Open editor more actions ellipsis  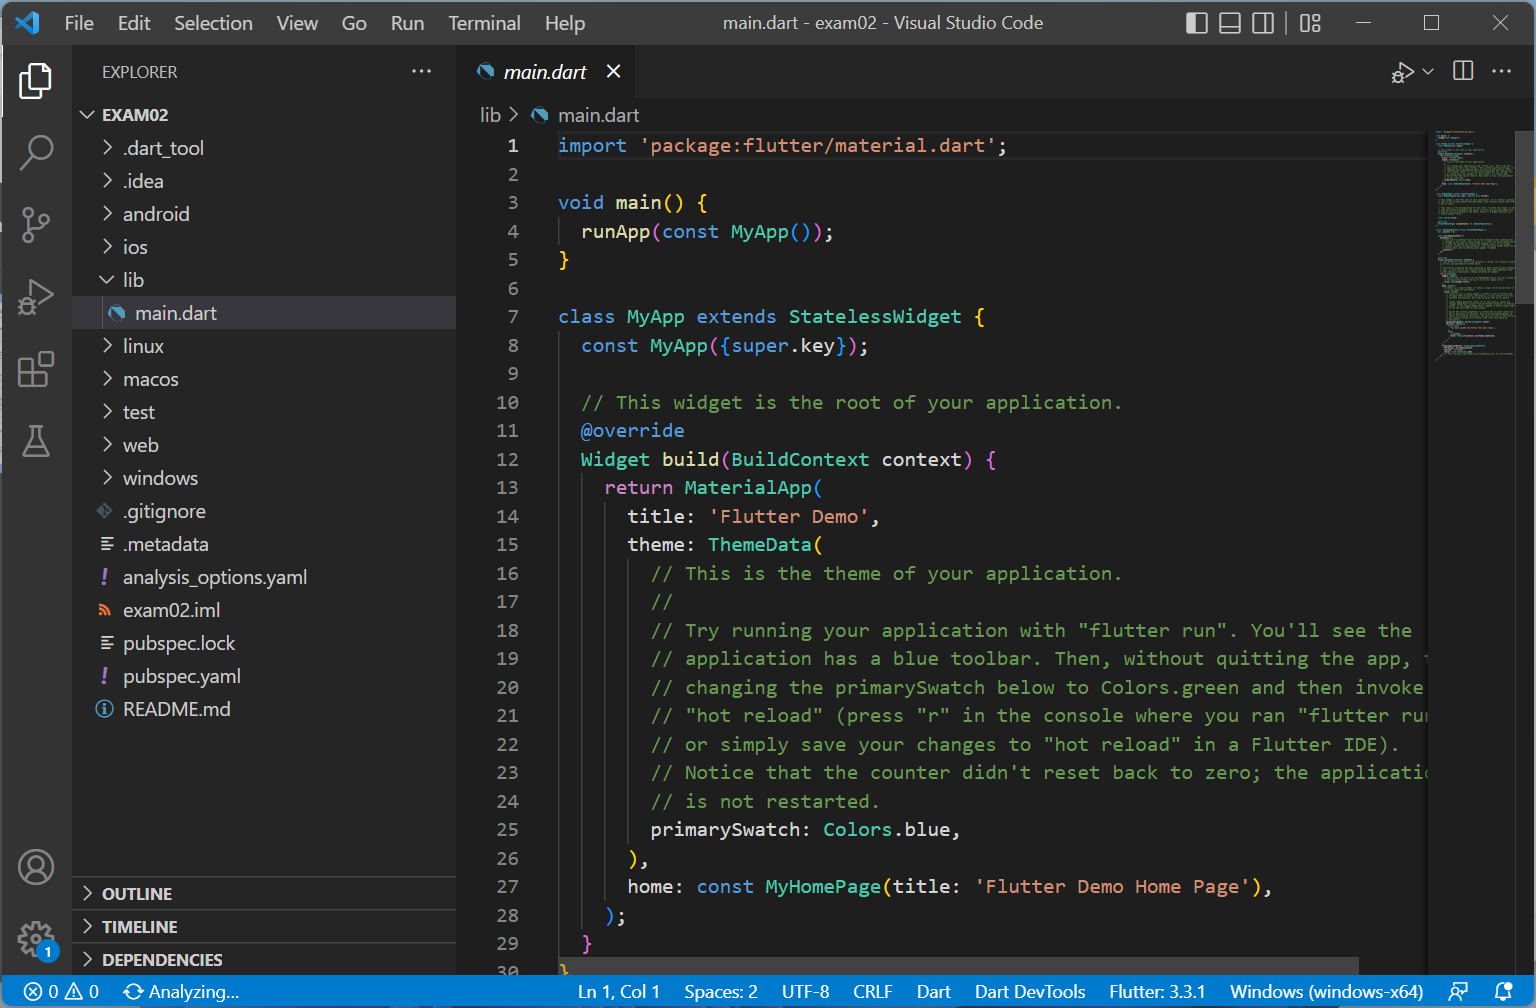coord(1501,71)
